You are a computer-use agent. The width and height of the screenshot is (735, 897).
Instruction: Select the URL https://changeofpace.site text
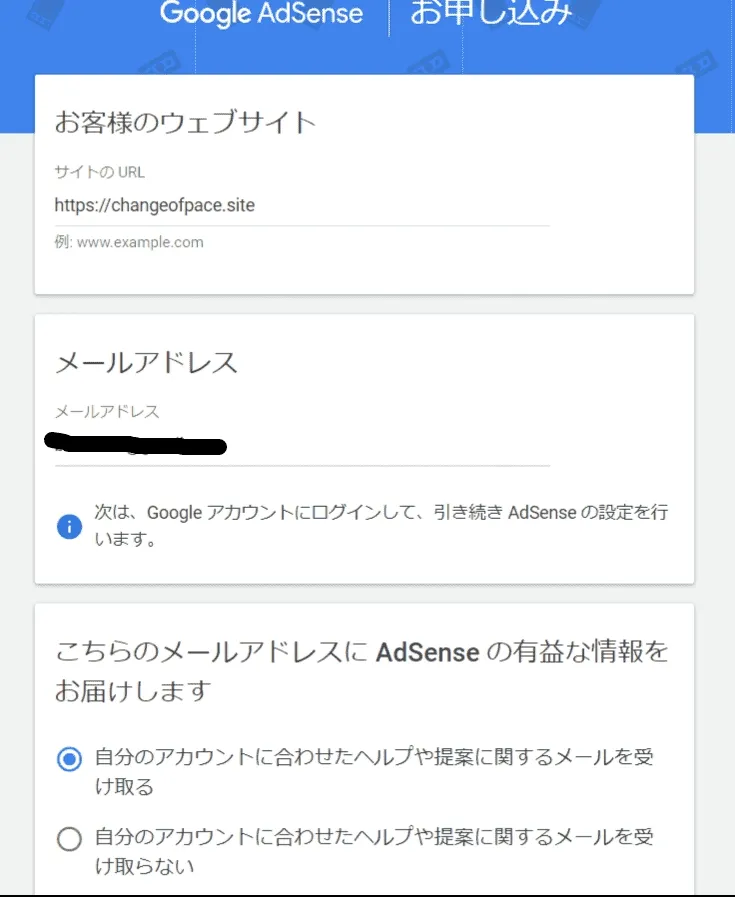tap(155, 205)
